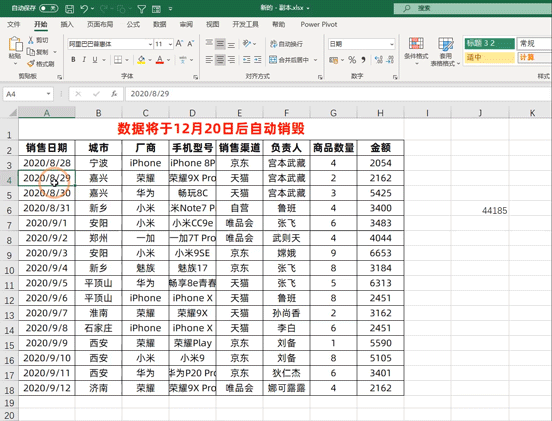
Task: Switch to the 开发工具 (Developer) tab
Action: pyautogui.click(x=245, y=24)
